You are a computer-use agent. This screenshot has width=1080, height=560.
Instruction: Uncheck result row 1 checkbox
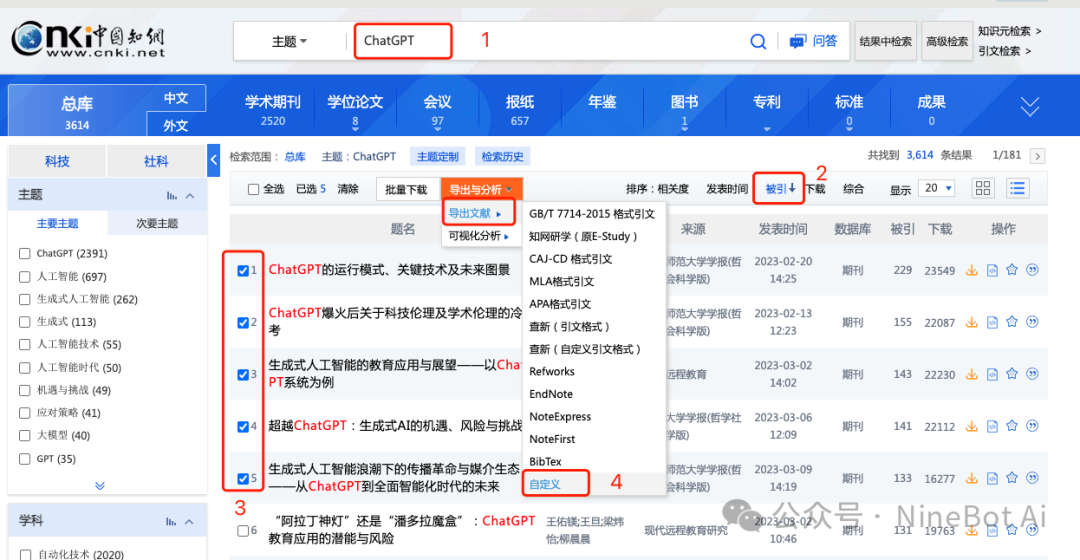click(x=242, y=271)
